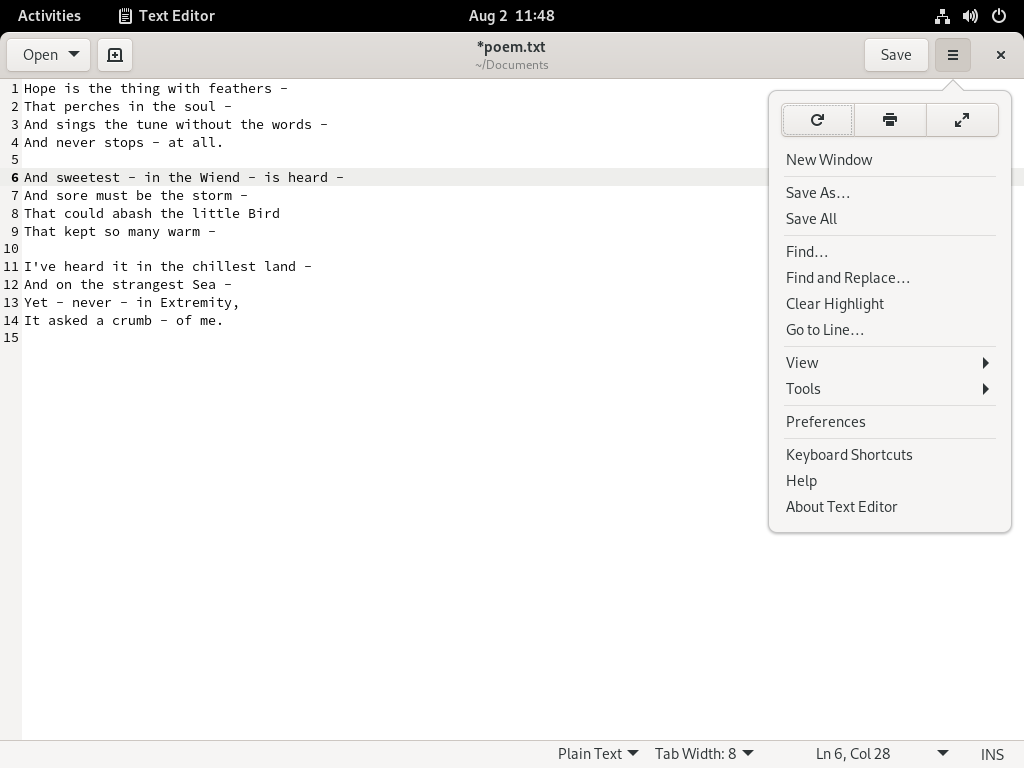Click the line "That kept so many warm"
Image resolution: width=1024 pixels, height=768 pixels.
[x=120, y=231]
